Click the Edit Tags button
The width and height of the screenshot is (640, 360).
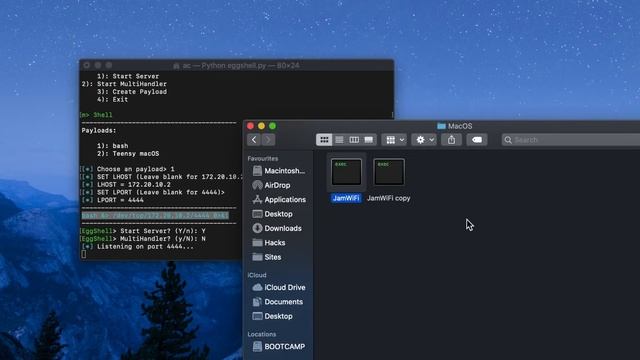[x=477, y=140]
